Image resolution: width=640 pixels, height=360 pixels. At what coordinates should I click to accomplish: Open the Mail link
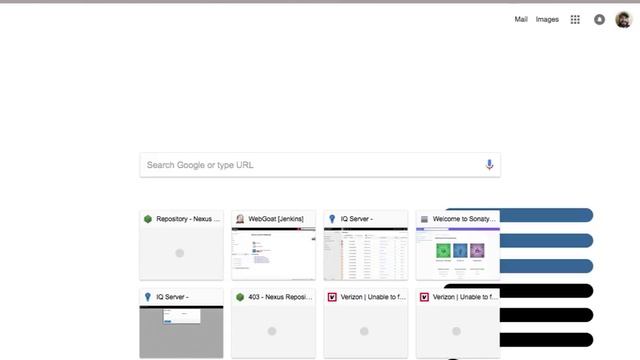tap(521, 19)
